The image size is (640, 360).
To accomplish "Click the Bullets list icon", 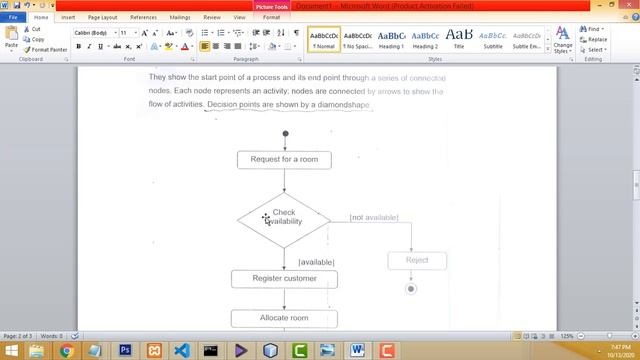I will click(204, 33).
